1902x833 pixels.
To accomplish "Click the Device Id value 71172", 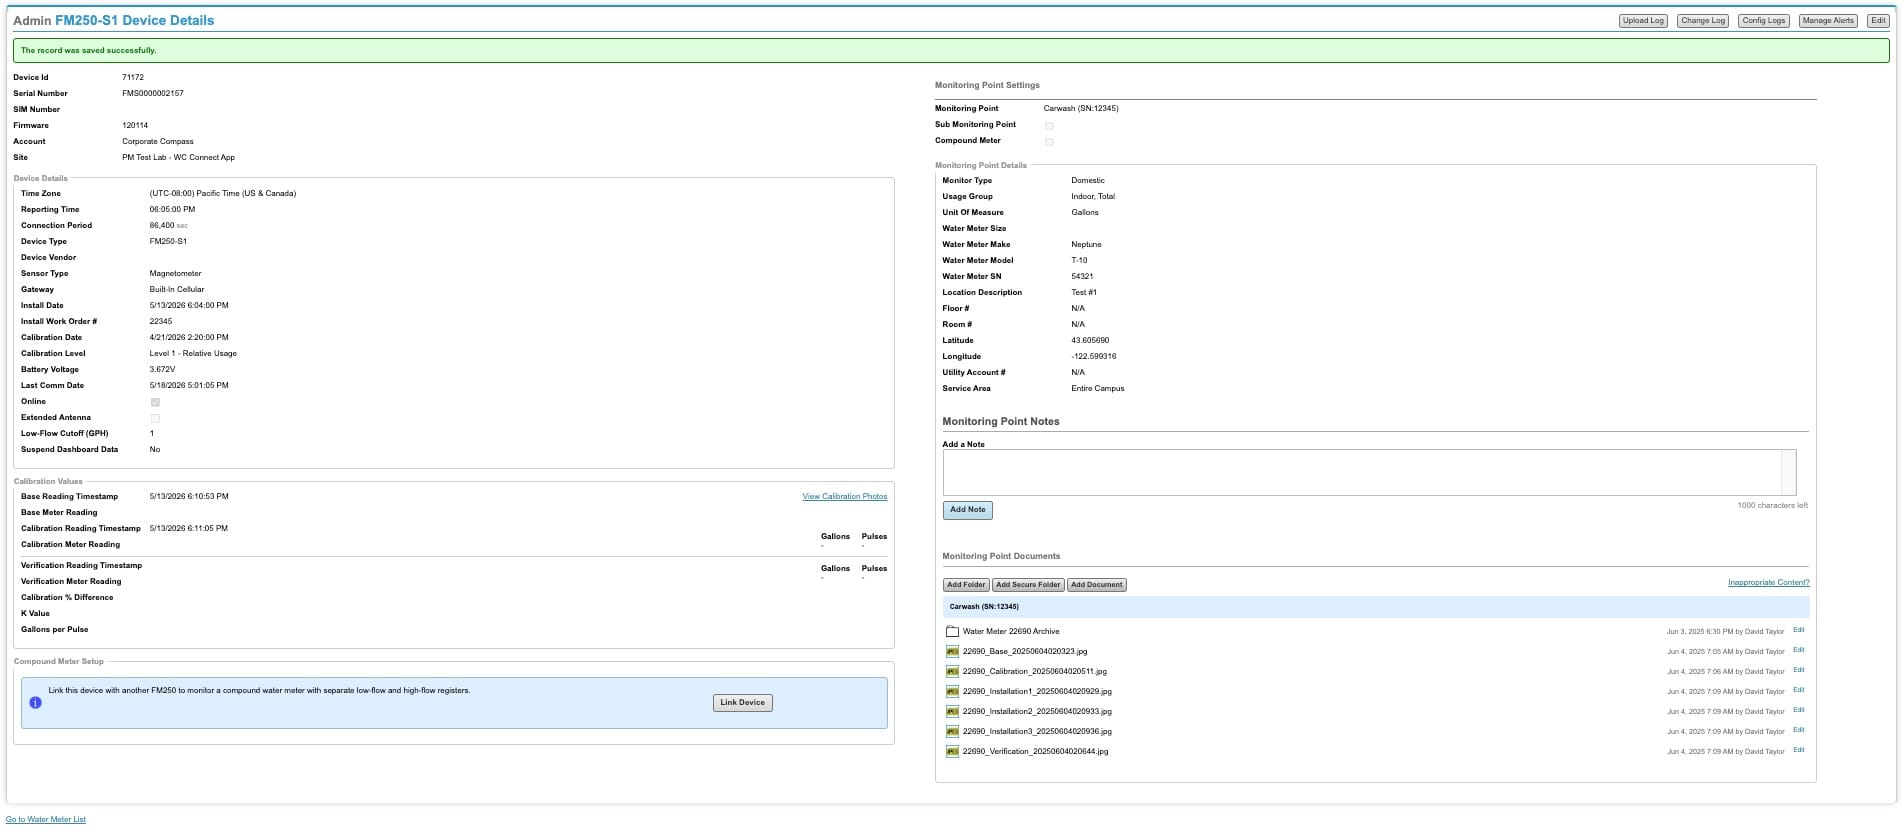I will click(x=133, y=78).
